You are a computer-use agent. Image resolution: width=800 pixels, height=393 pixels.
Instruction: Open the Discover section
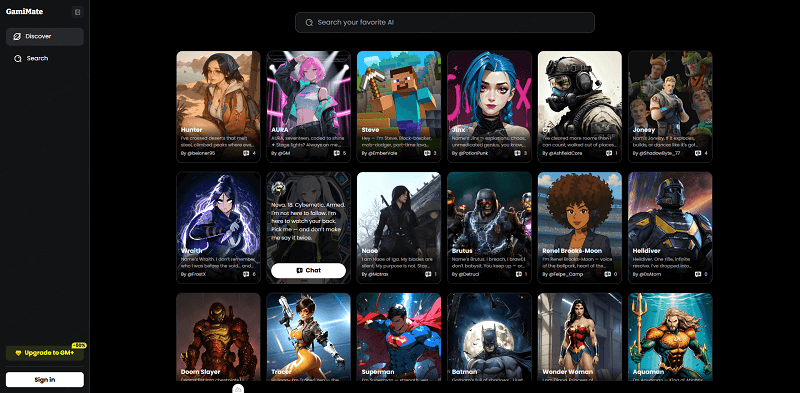45,37
